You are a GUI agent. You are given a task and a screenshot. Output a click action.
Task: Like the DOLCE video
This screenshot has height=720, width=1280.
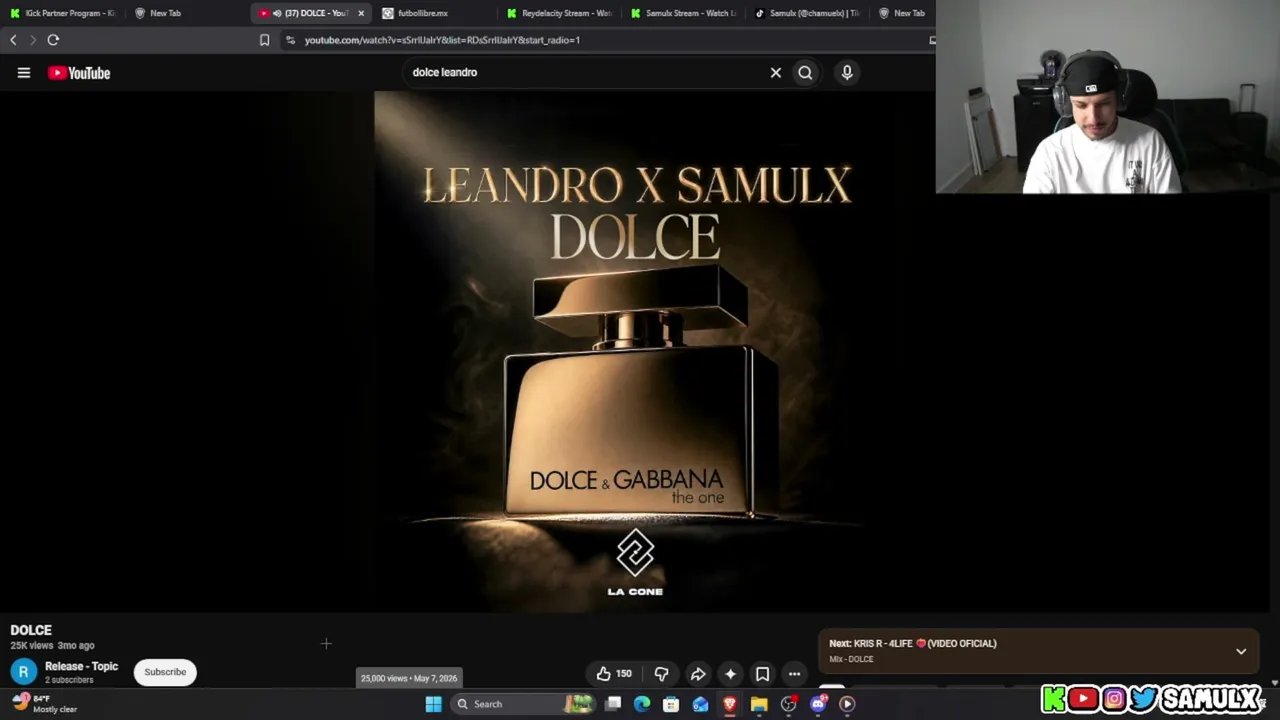pyautogui.click(x=614, y=674)
